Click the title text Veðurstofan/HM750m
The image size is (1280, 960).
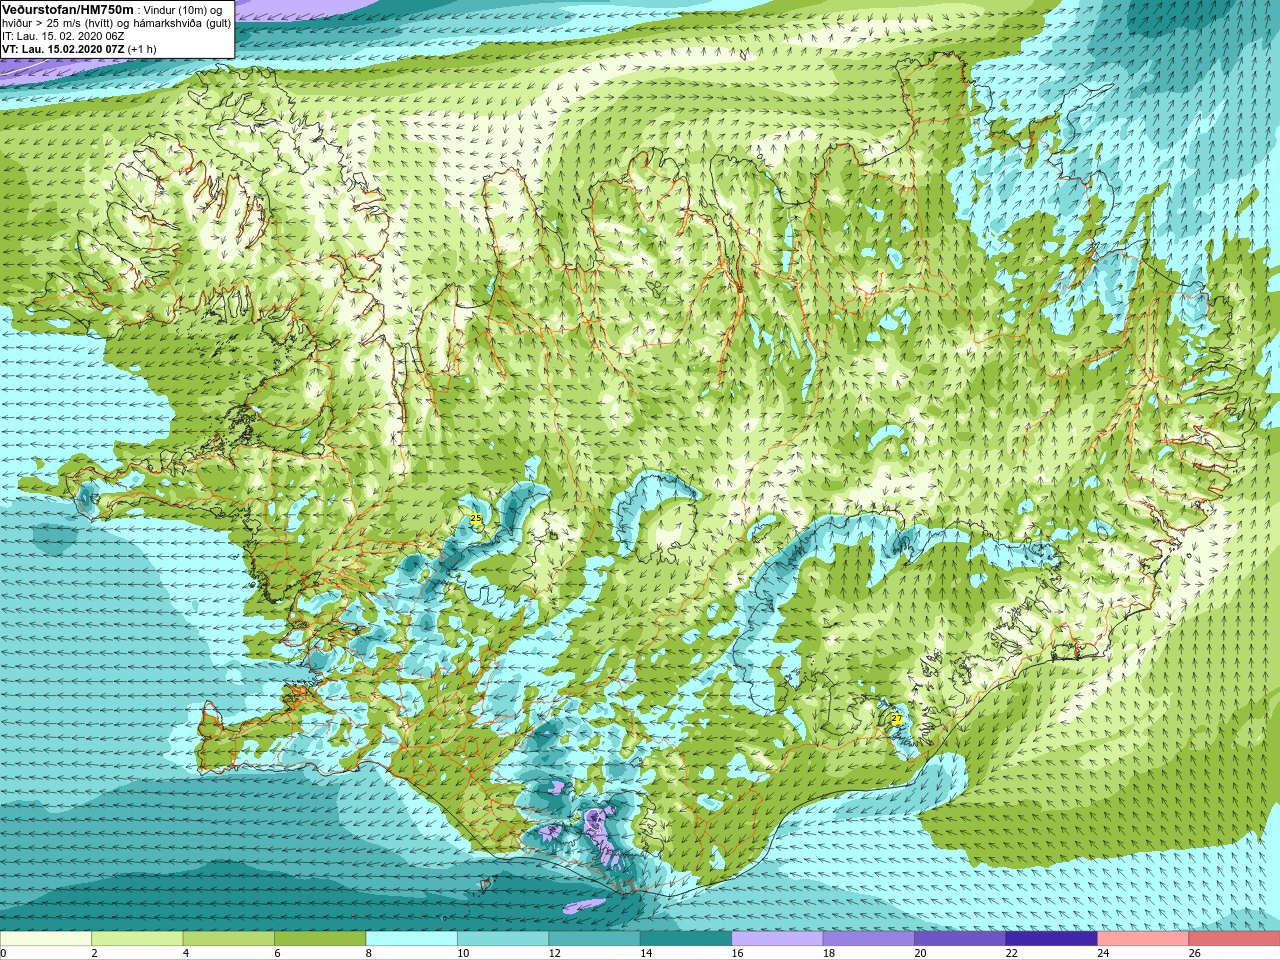tap(68, 10)
